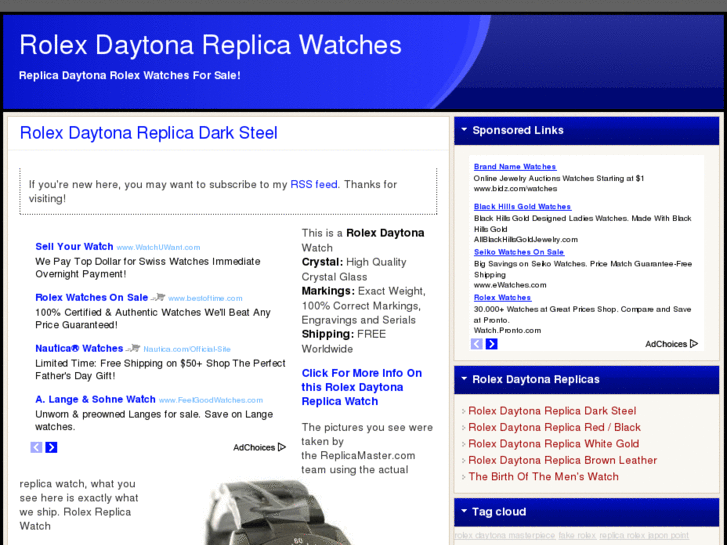Image resolution: width=727 pixels, height=545 pixels.
Task: Click AdChoices label in Sponsored Links box
Action: (666, 344)
